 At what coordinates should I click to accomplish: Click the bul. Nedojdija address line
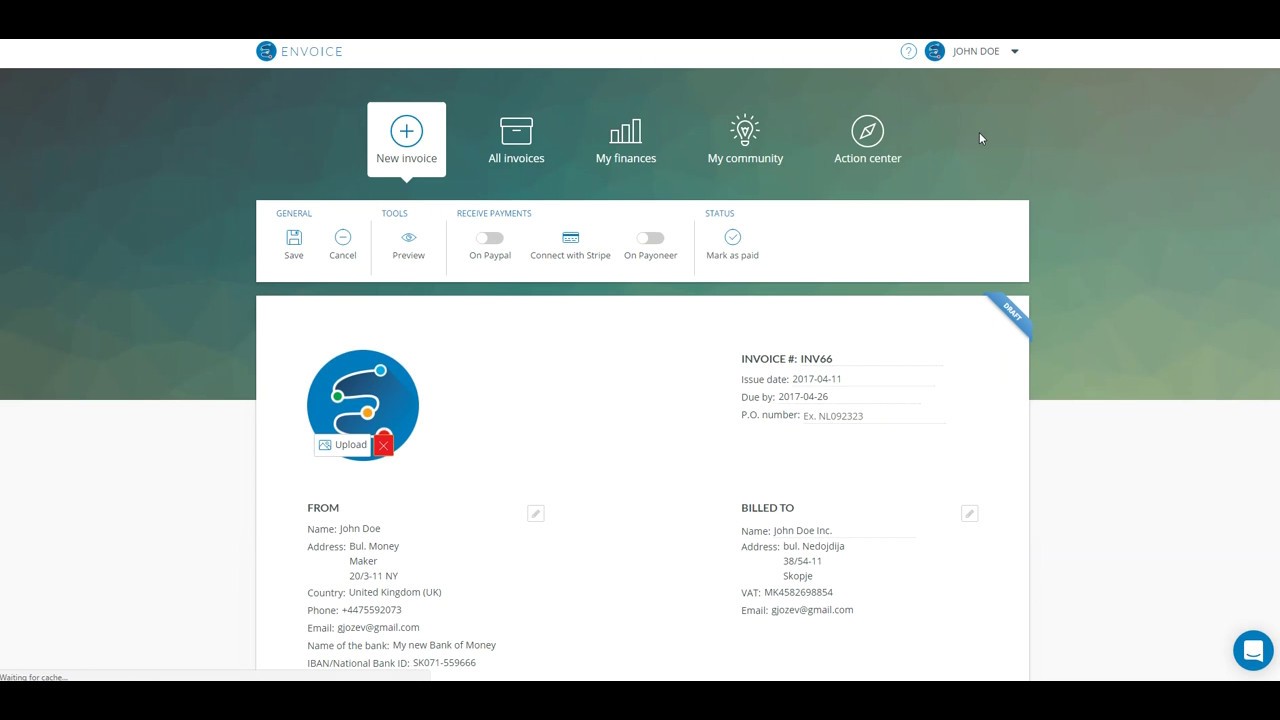pyautogui.click(x=814, y=546)
